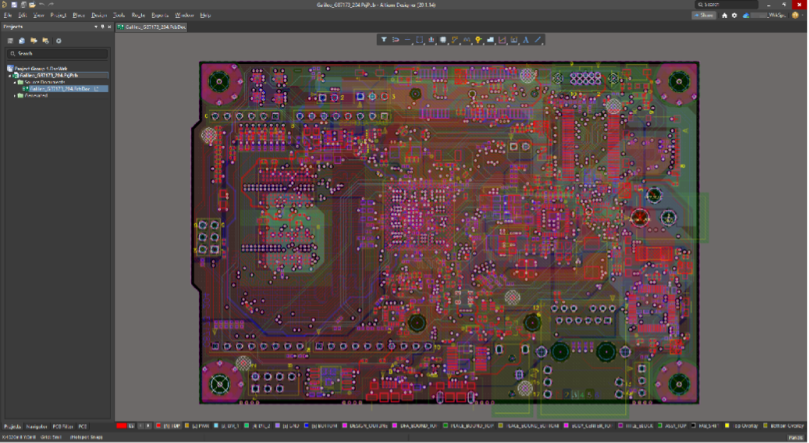The image size is (809, 443).
Task: Close the Projects panel
Action: pyautogui.click(x=109, y=26)
